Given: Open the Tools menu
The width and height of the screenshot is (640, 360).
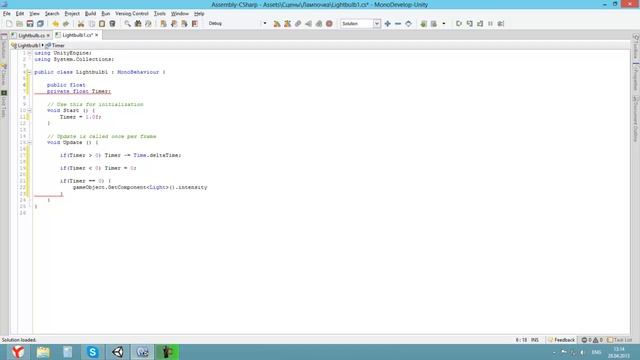Looking at the screenshot, I should pos(160,13).
